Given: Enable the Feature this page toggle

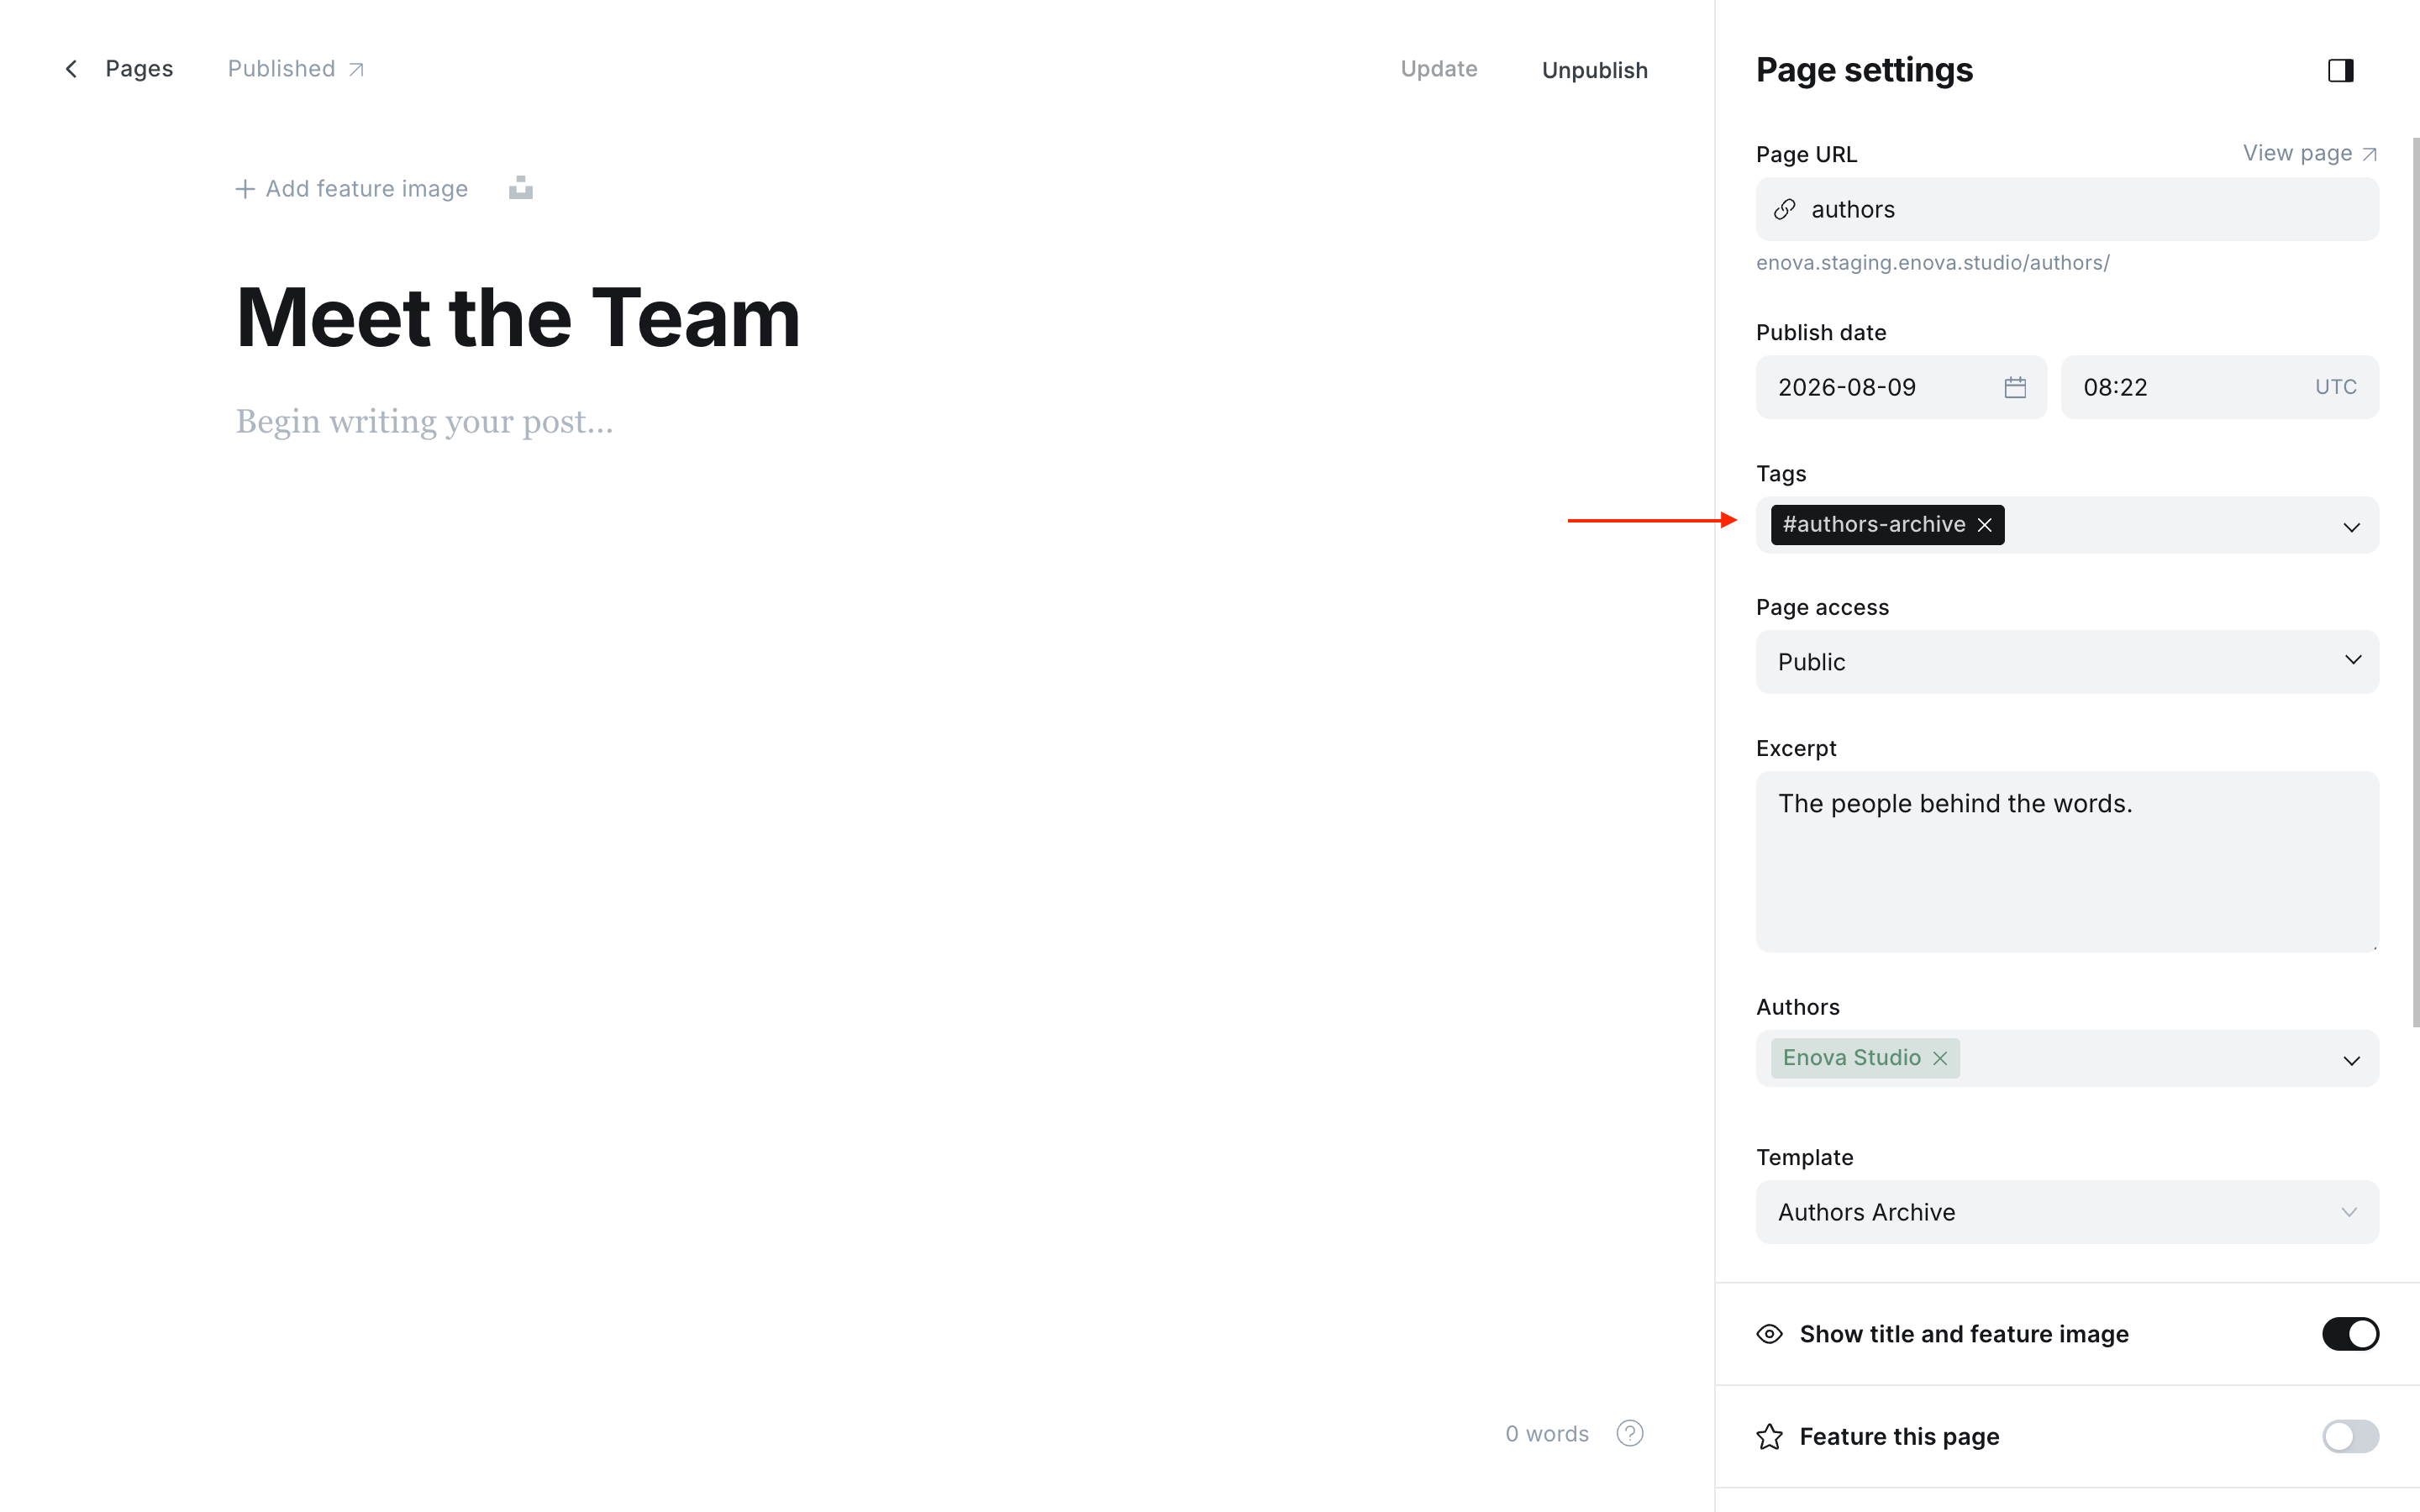Looking at the screenshot, I should 2350,1436.
